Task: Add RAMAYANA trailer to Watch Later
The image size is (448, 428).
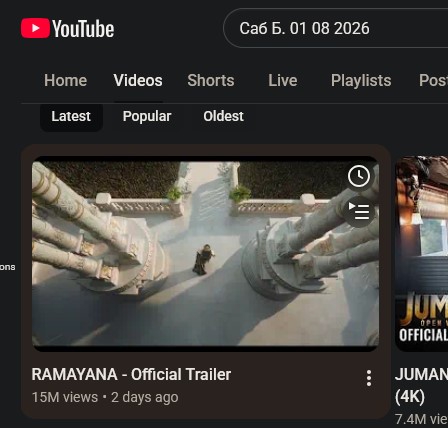Action: pos(359,176)
